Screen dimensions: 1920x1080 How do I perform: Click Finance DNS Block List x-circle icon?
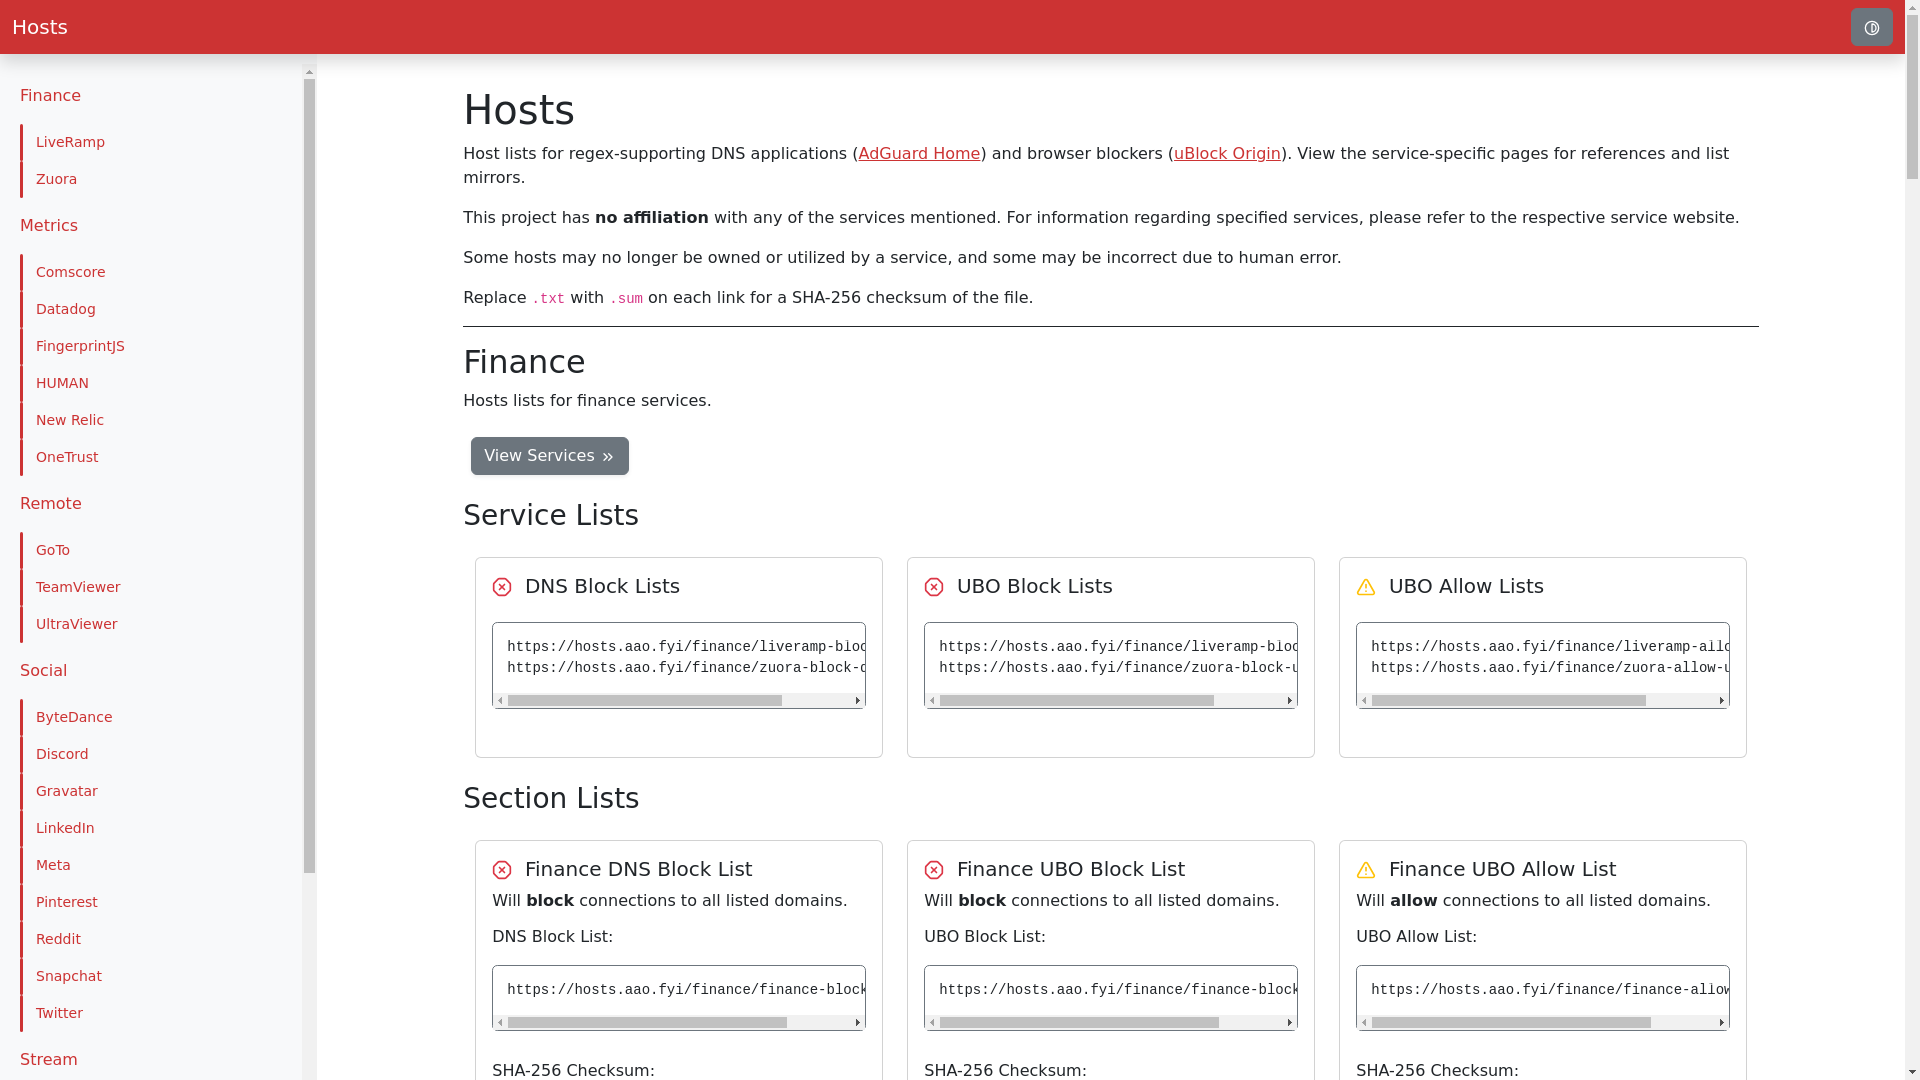point(502,870)
